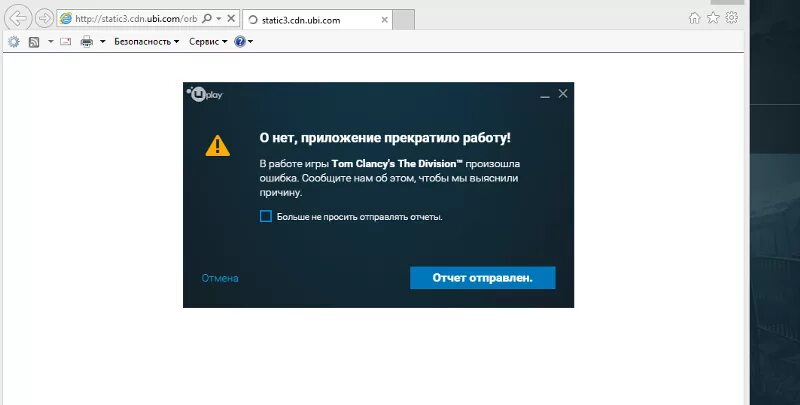Click the 'Отчет отправлен.' button
The width and height of the screenshot is (800, 405).
tap(483, 278)
